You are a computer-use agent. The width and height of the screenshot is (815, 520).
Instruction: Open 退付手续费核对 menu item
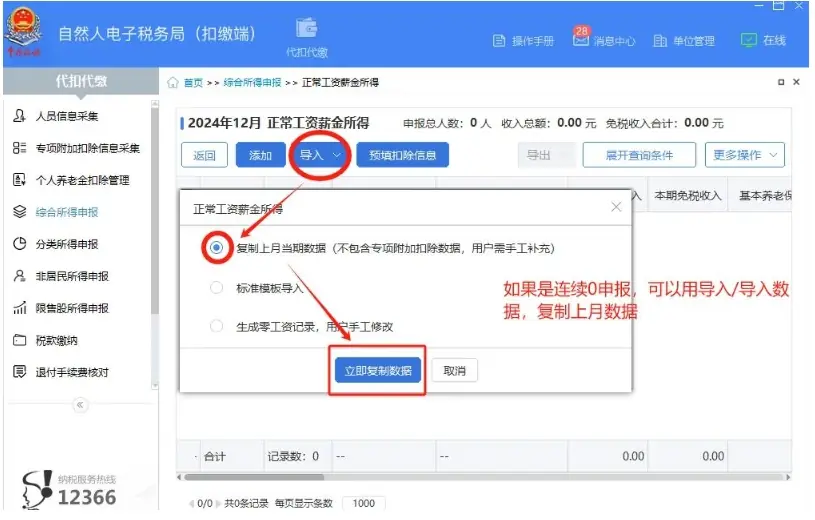[x=72, y=372]
